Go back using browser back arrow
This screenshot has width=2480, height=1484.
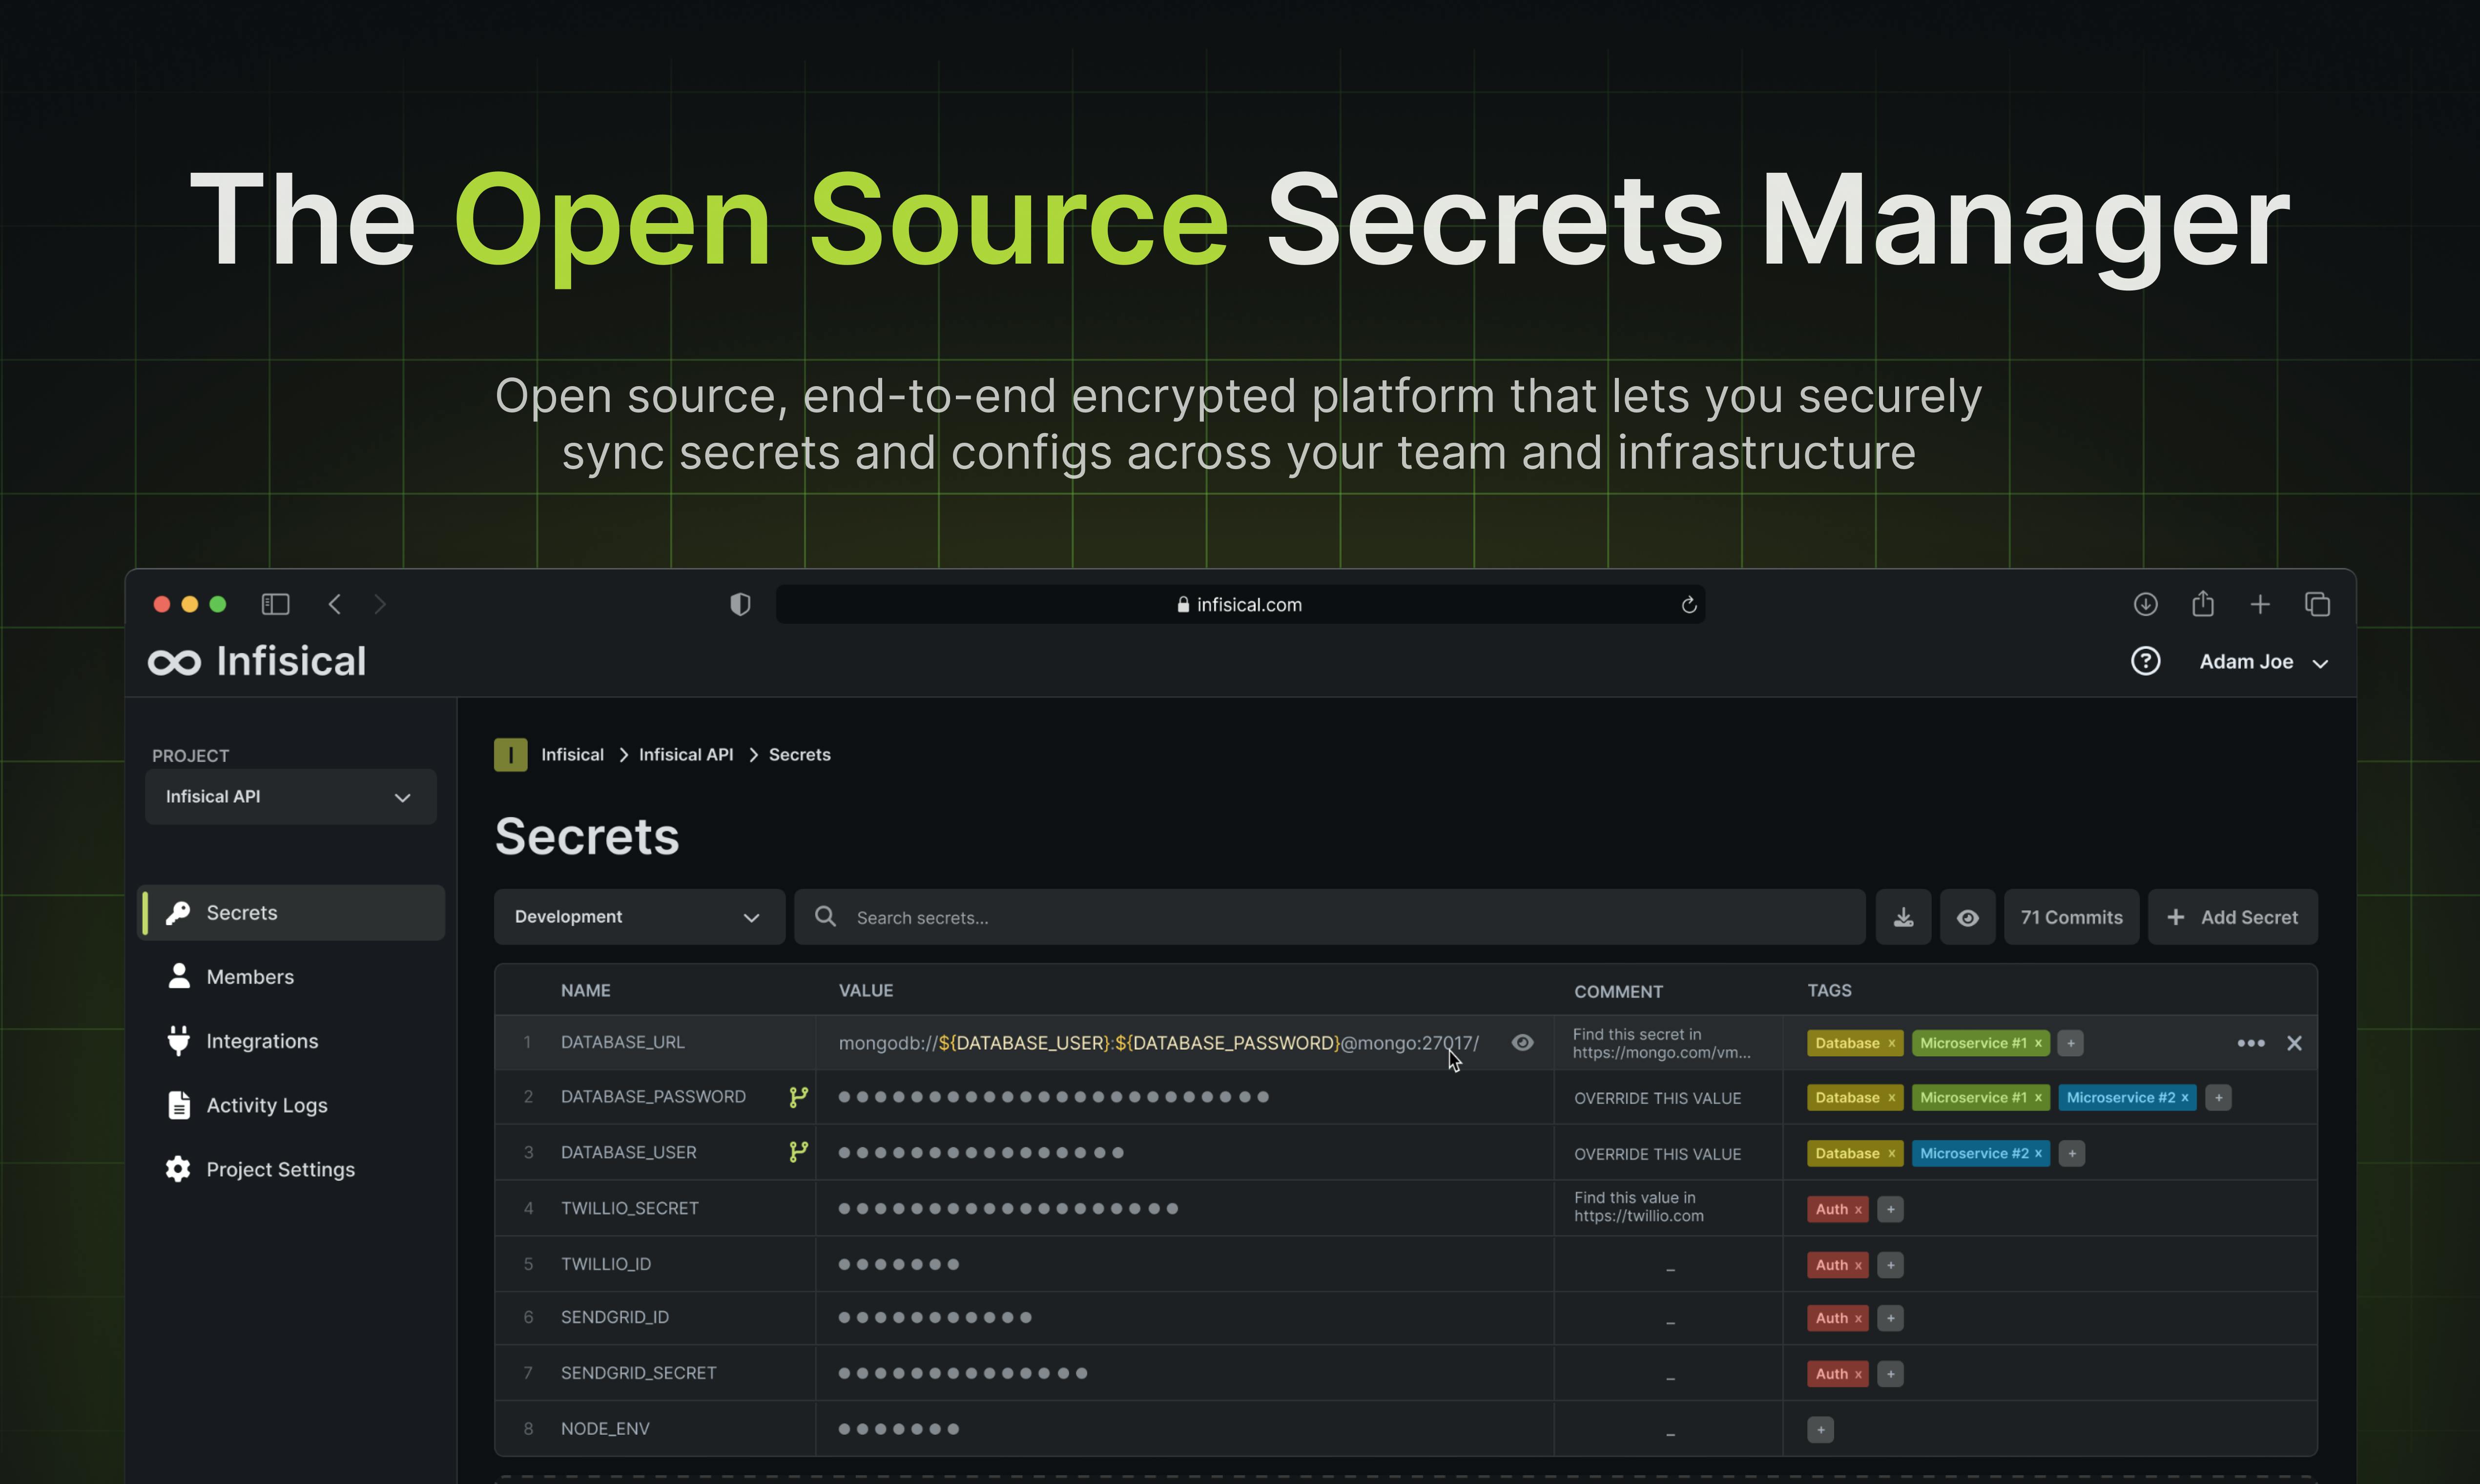pyautogui.click(x=335, y=604)
